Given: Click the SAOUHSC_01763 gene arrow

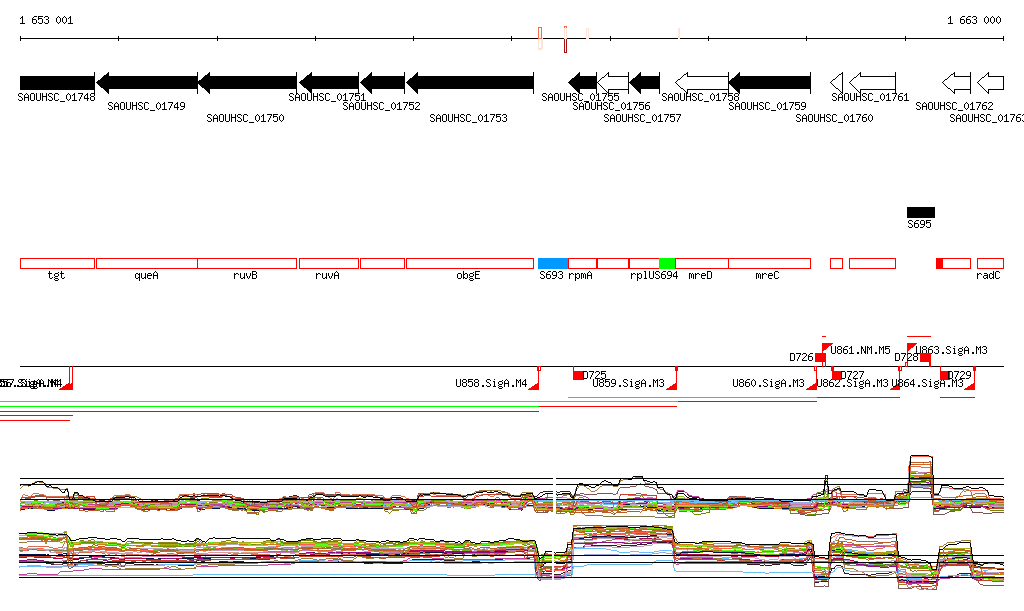Looking at the screenshot, I should click(x=991, y=83).
